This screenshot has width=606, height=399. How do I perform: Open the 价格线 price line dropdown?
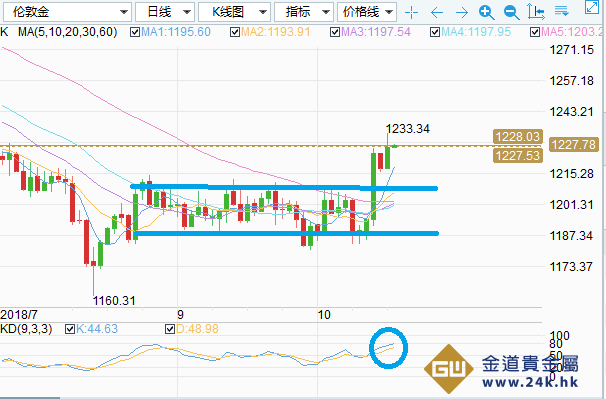(366, 12)
